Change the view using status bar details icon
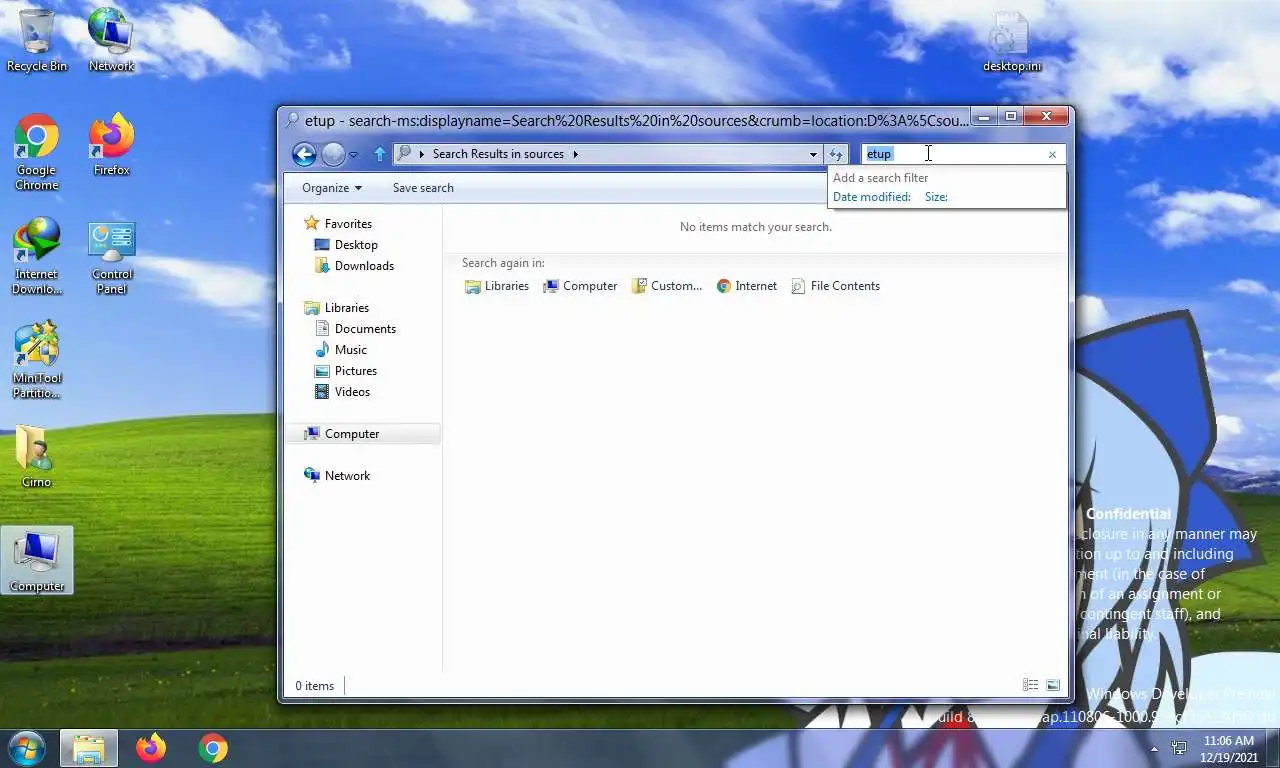The image size is (1280, 768). click(1030, 685)
